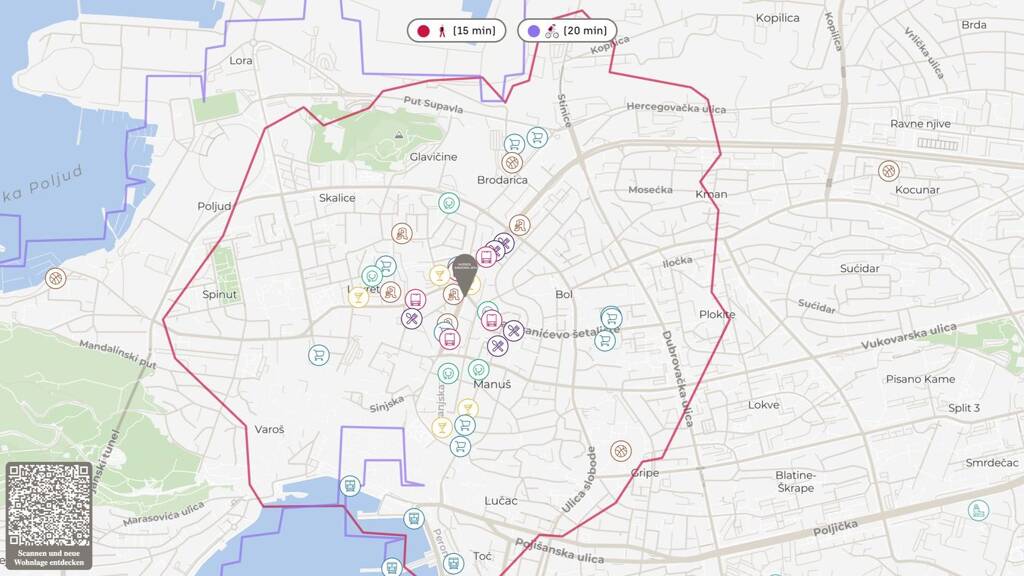Click the teal marker below Smrdečac

[978, 510]
